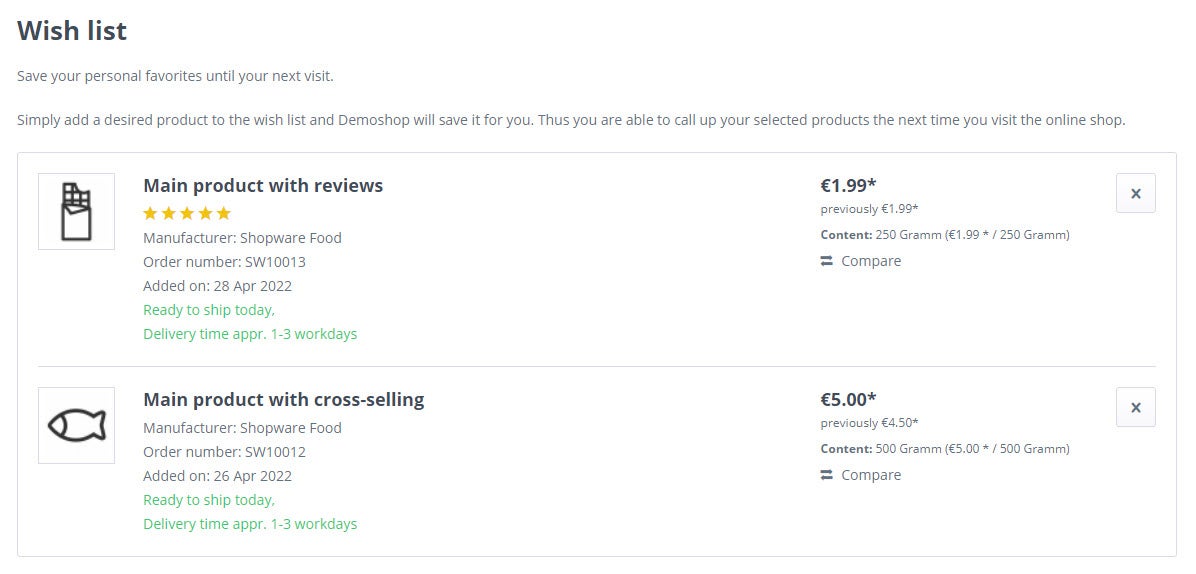Click the first yellow star in rating
This screenshot has height=574, width=1196.
(x=150, y=213)
